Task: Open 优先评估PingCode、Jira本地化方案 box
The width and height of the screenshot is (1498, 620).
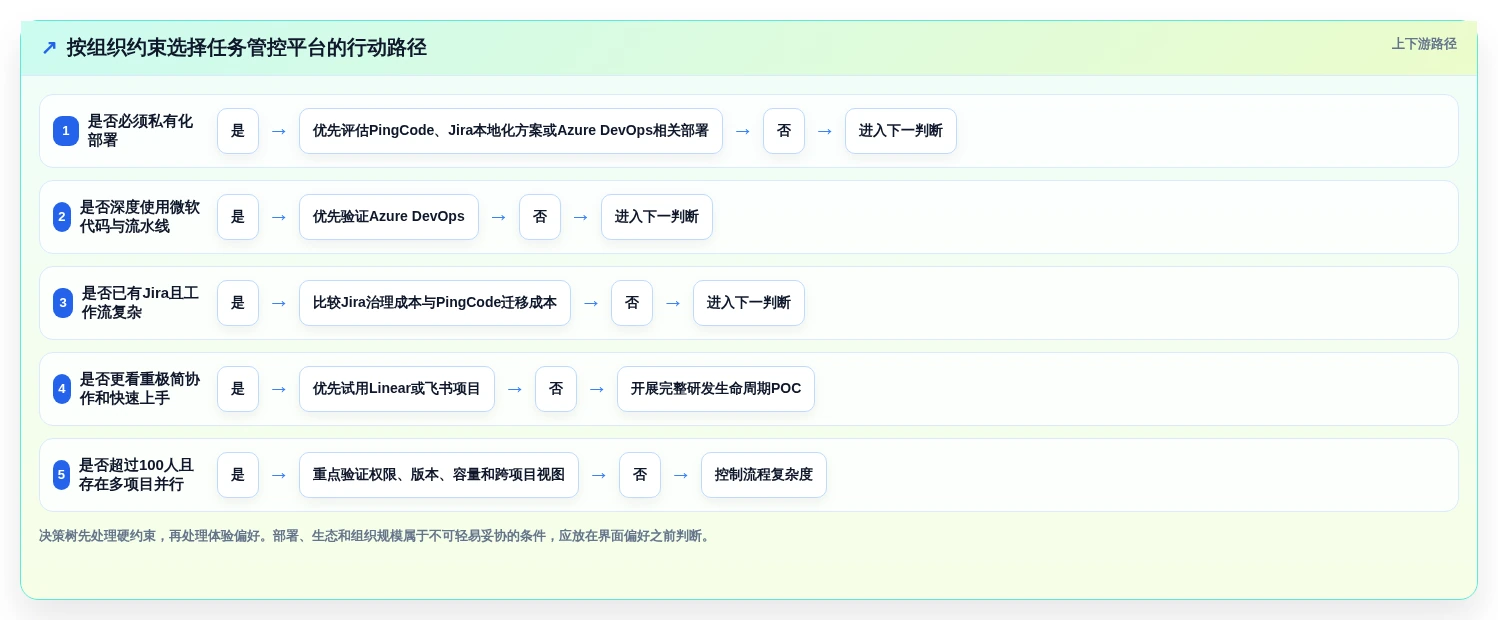Action: coord(511,131)
